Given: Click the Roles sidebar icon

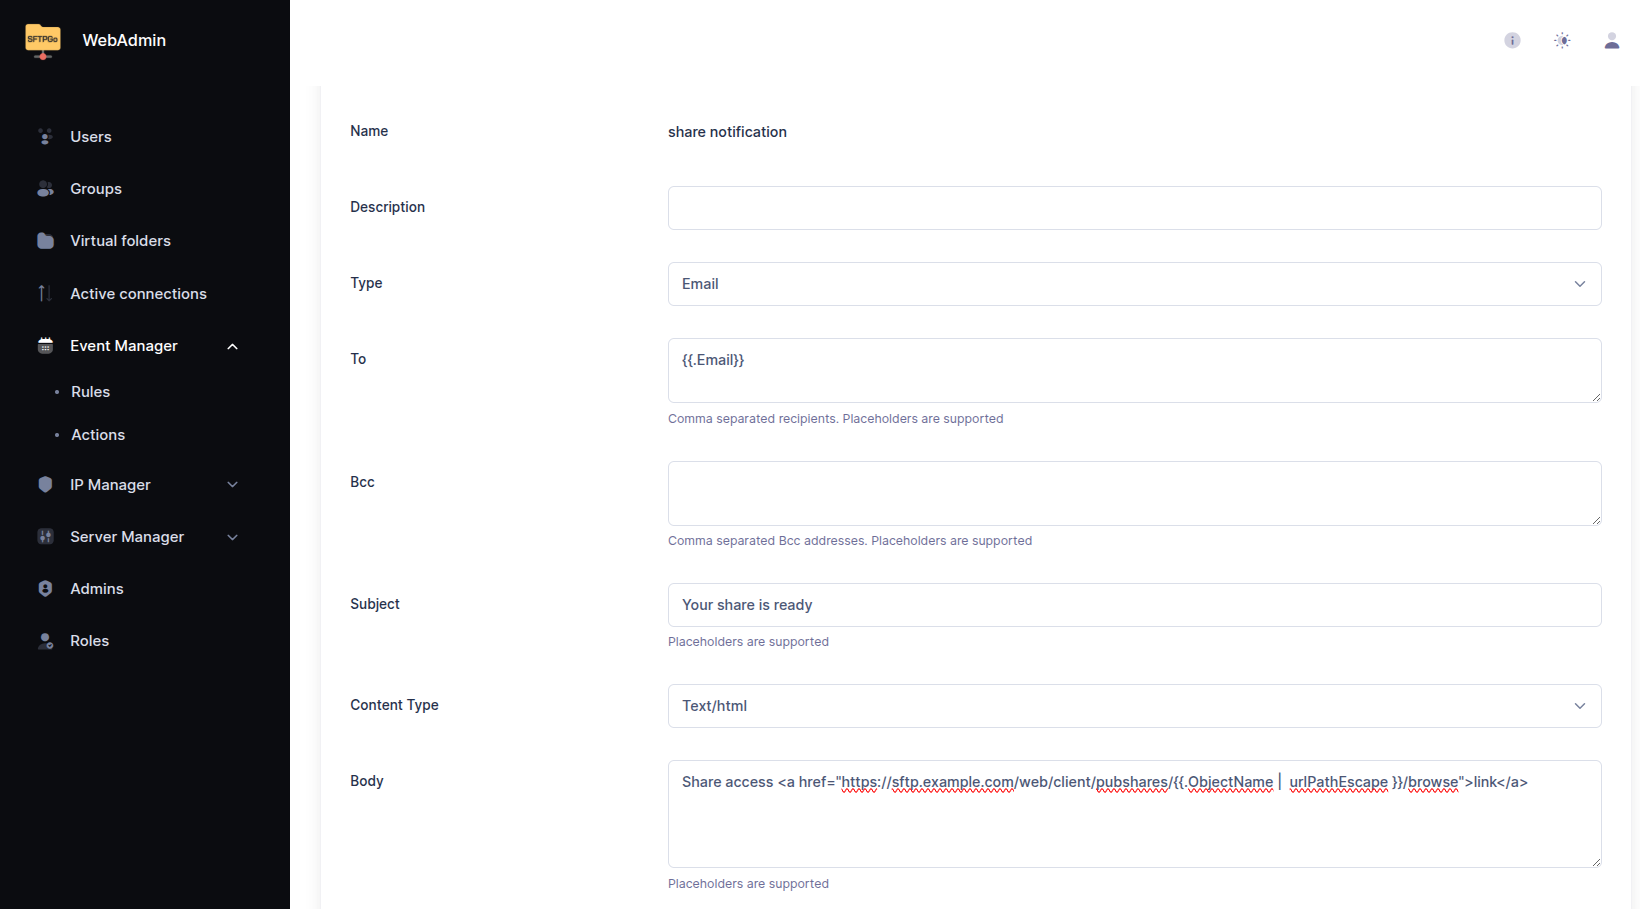Looking at the screenshot, I should (45, 641).
